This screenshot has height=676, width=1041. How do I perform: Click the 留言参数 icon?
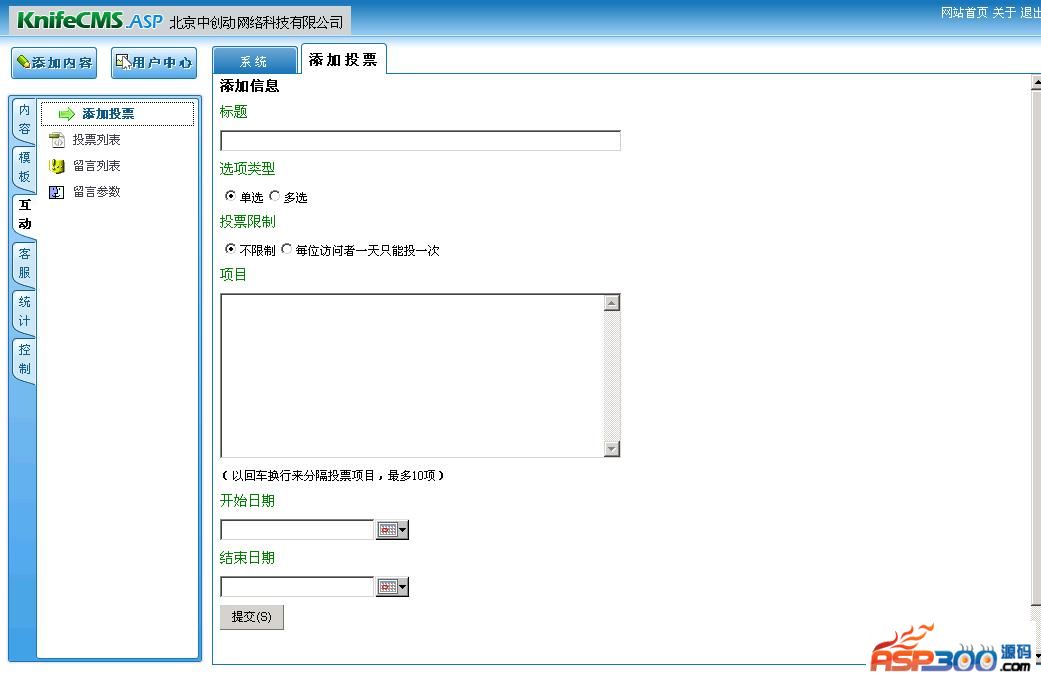pos(57,192)
